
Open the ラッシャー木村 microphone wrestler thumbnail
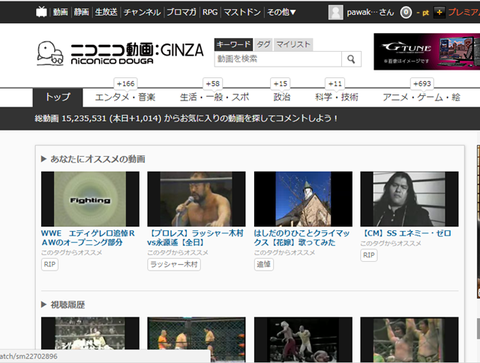(x=196, y=199)
